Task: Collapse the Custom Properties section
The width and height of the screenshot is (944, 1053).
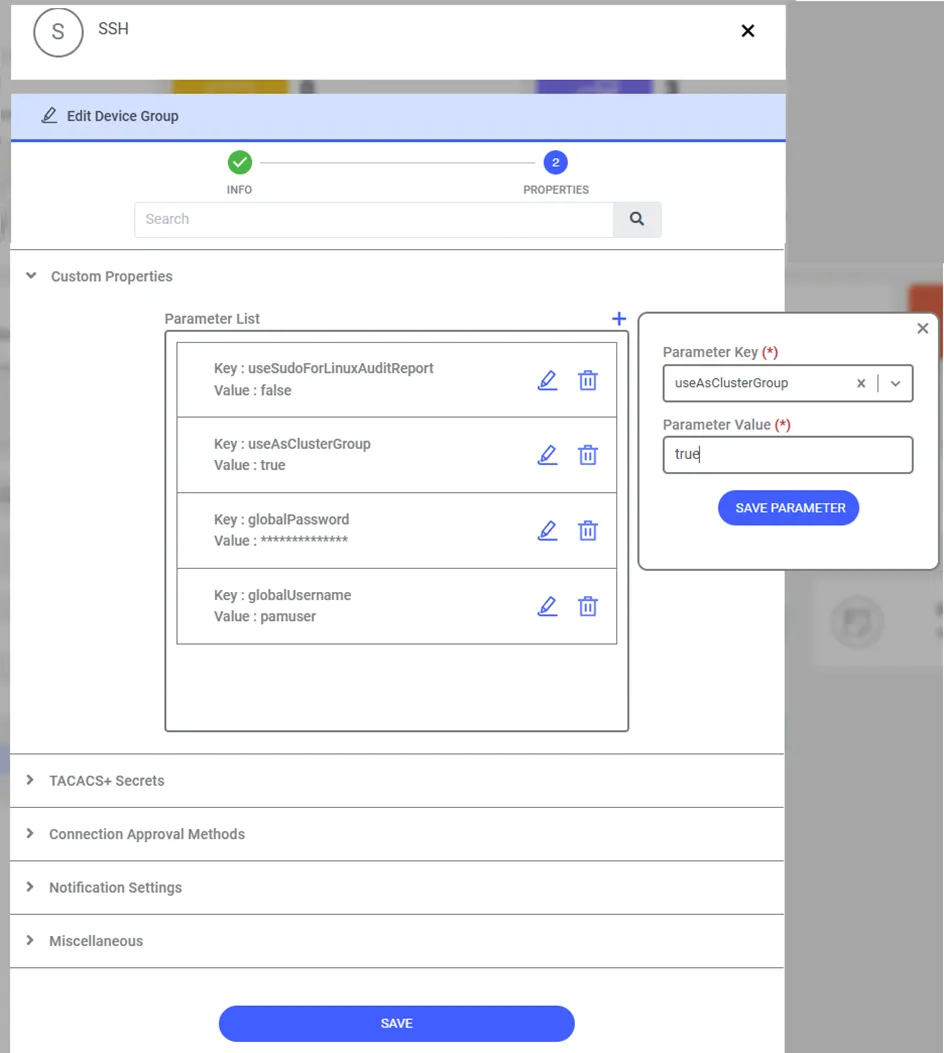Action: point(31,275)
